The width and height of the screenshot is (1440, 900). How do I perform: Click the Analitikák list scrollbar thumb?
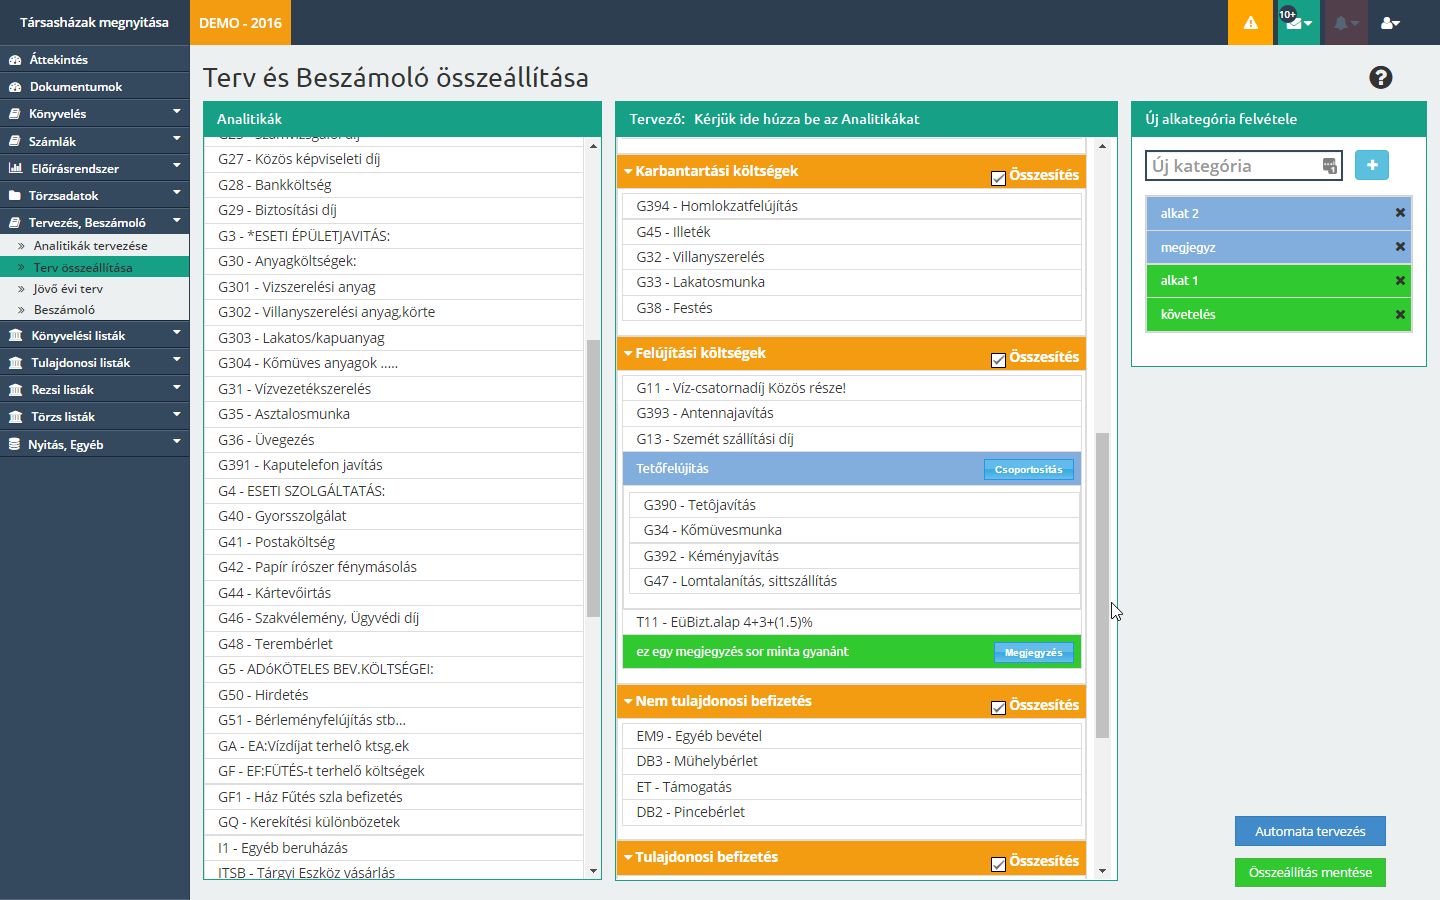[593, 478]
